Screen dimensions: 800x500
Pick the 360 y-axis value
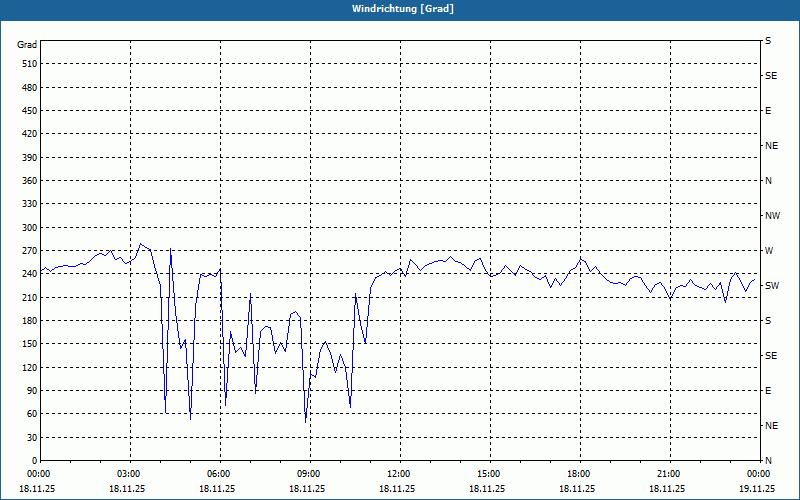click(29, 181)
